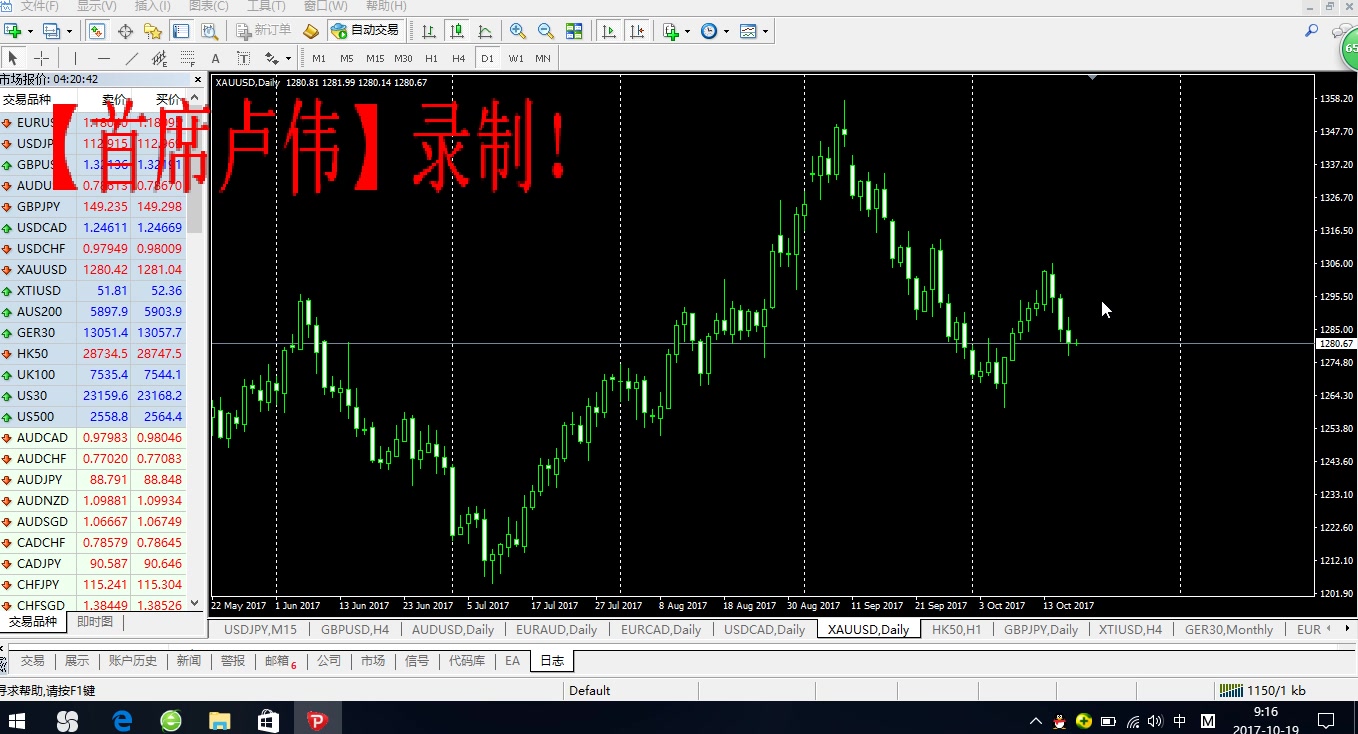Switch chart to bar chart style
Screen dimensions: 1358x734
tap(429, 31)
